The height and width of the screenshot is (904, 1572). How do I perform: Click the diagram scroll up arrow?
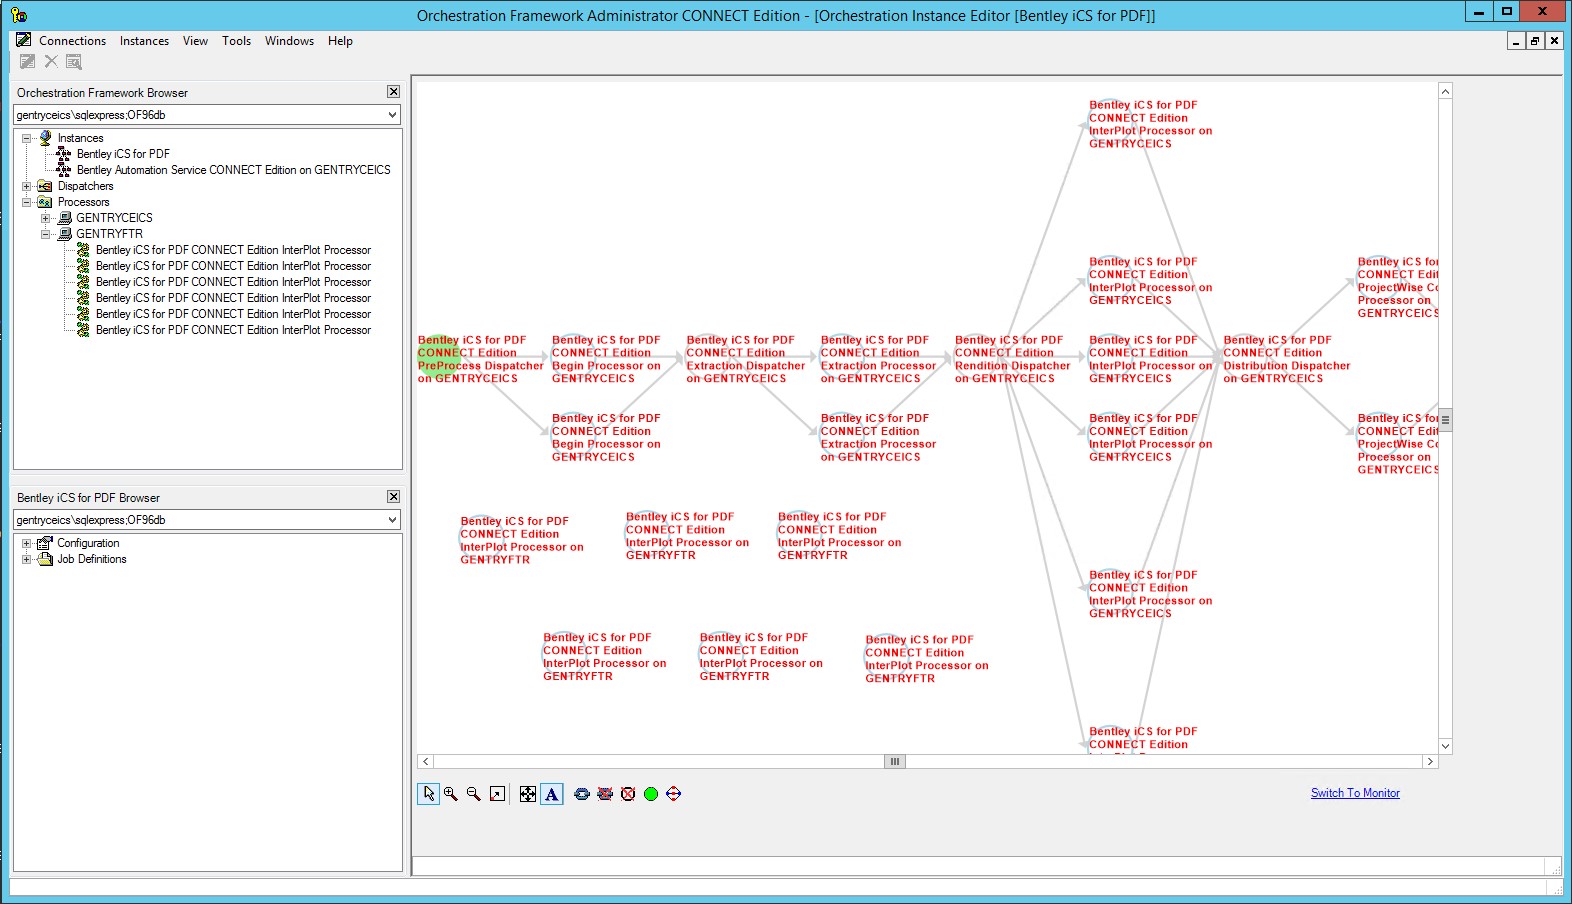pyautogui.click(x=1445, y=92)
